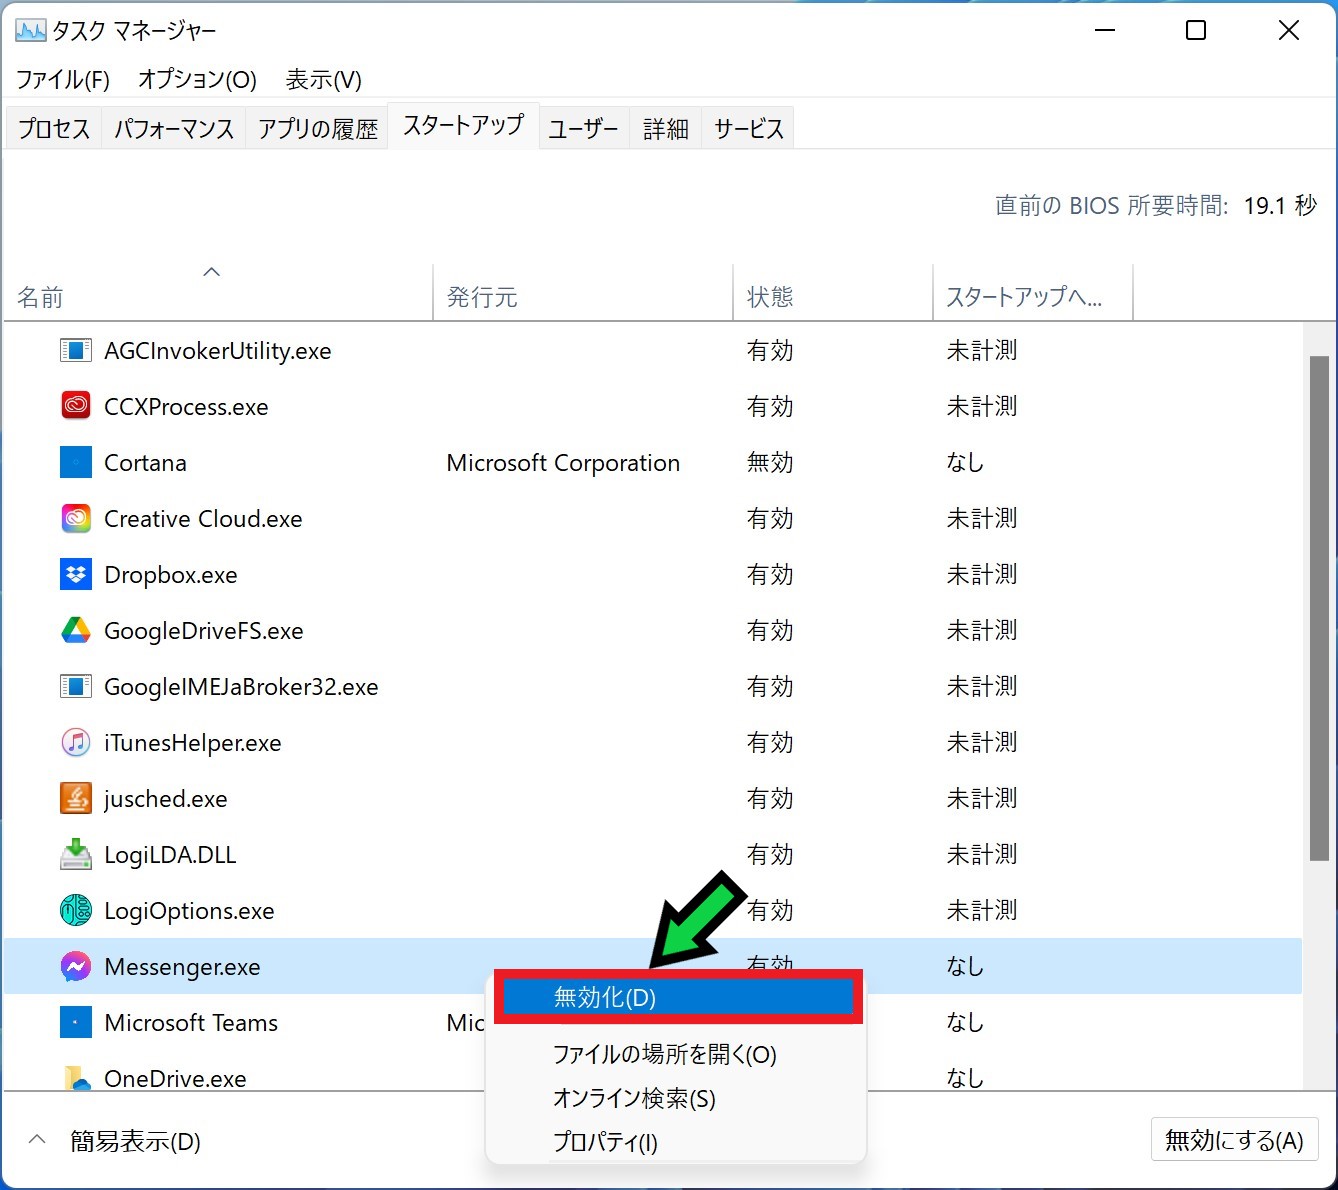Click the LogiLDA.DLL download icon
Image resolution: width=1338 pixels, height=1190 pixels.
(76, 855)
